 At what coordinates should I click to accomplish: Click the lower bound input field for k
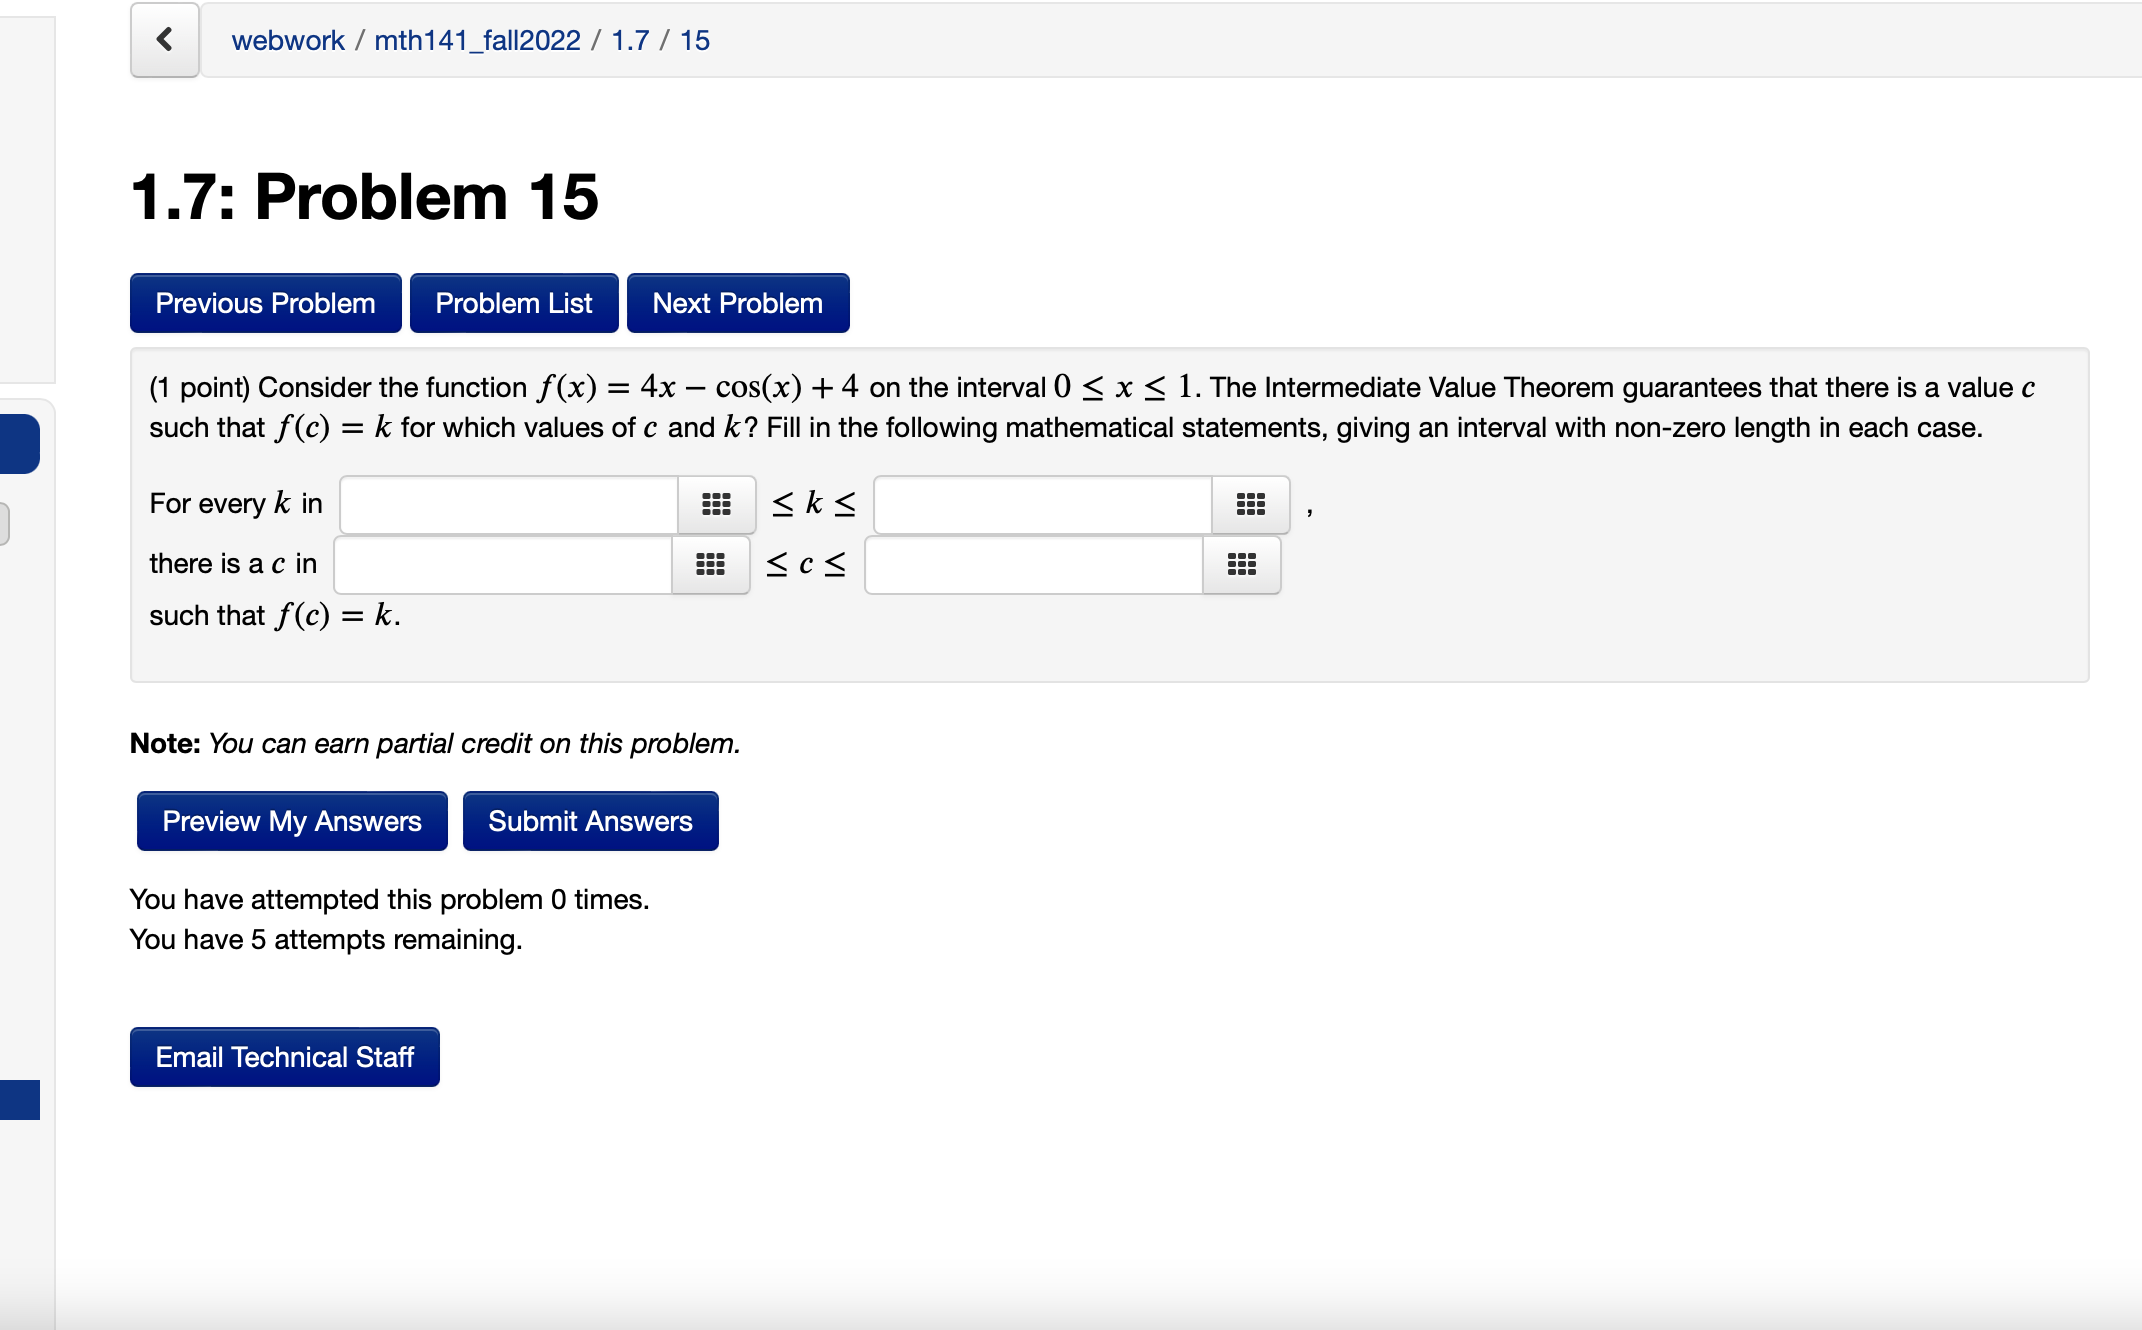[x=510, y=505]
